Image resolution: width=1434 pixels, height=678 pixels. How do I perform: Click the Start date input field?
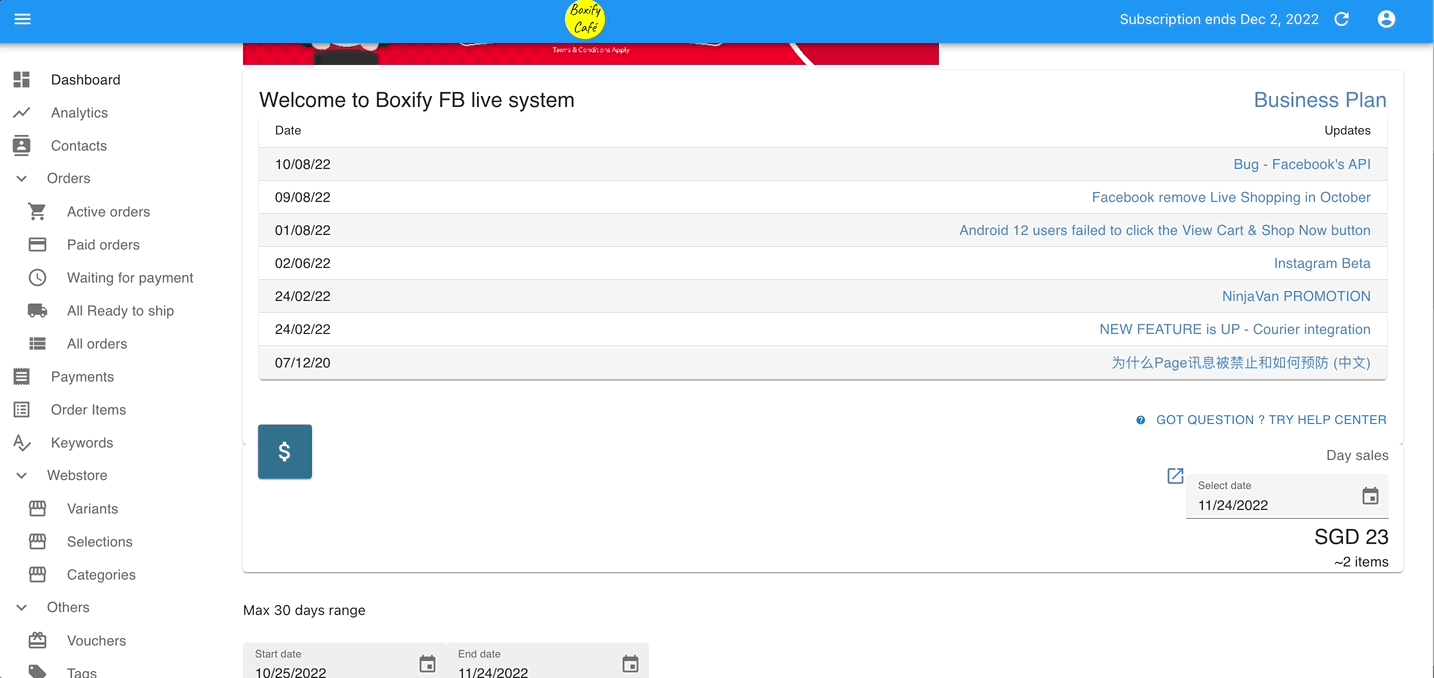pos(344,661)
